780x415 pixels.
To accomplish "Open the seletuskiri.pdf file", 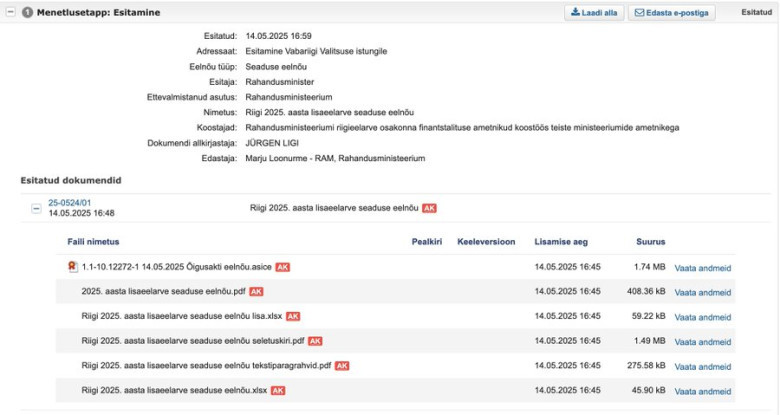I will click(193, 341).
